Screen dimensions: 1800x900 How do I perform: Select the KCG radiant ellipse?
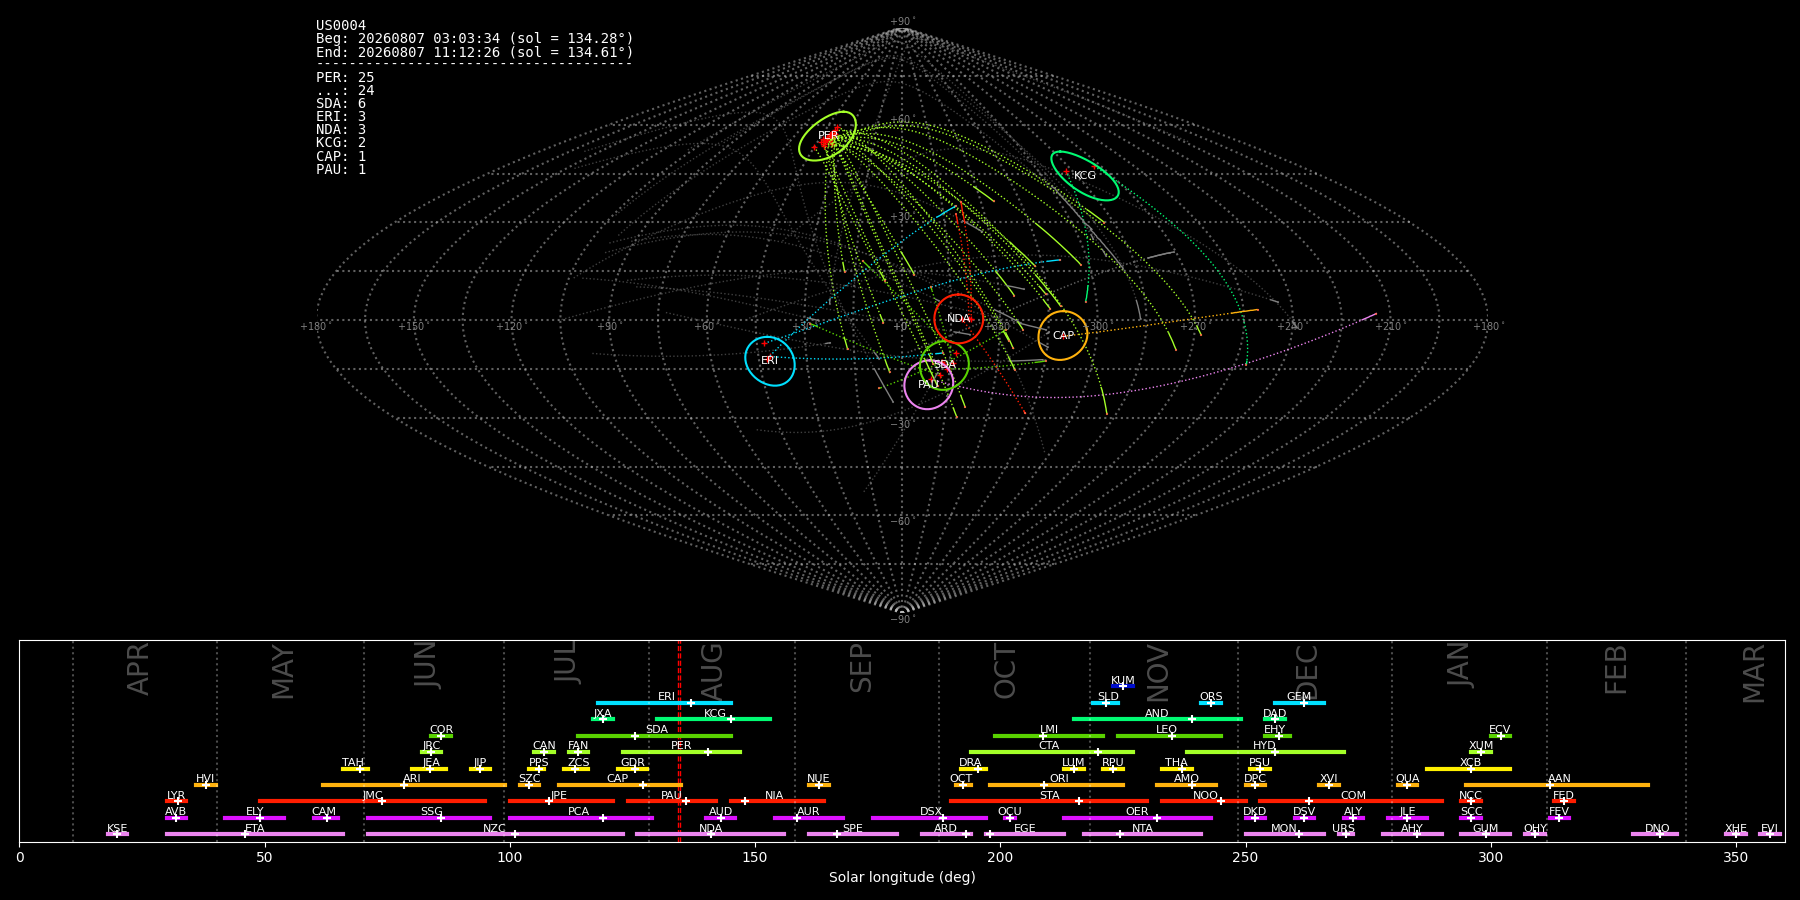tap(1085, 176)
